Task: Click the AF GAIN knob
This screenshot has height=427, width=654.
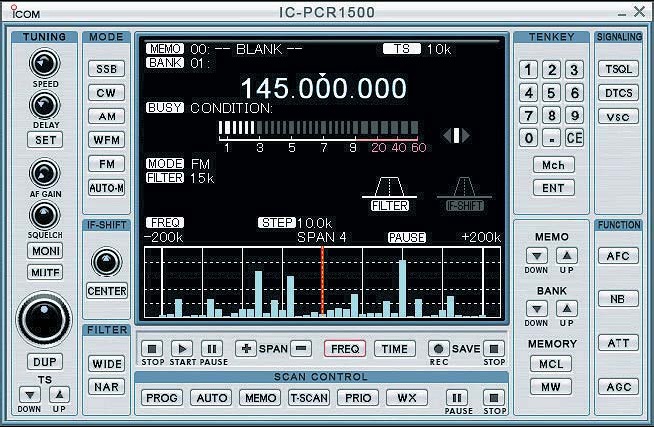Action: coord(44,172)
